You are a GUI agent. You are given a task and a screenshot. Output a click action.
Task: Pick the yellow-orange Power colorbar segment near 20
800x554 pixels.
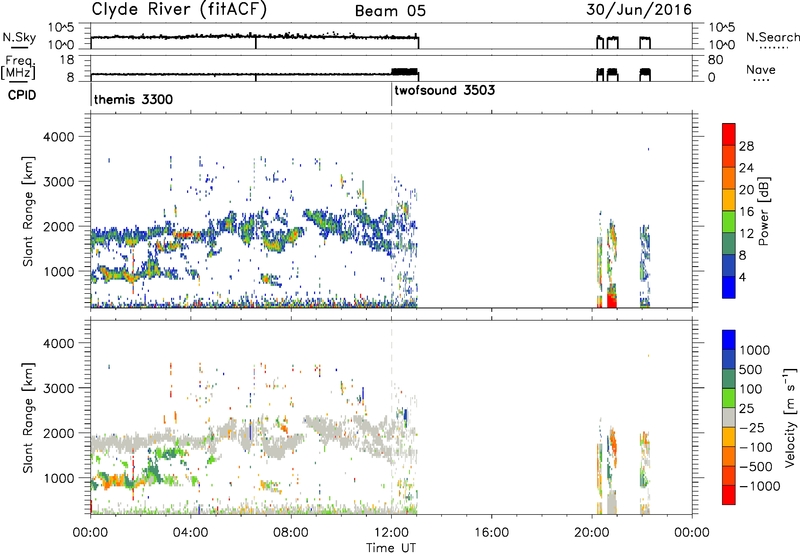[x=729, y=199]
